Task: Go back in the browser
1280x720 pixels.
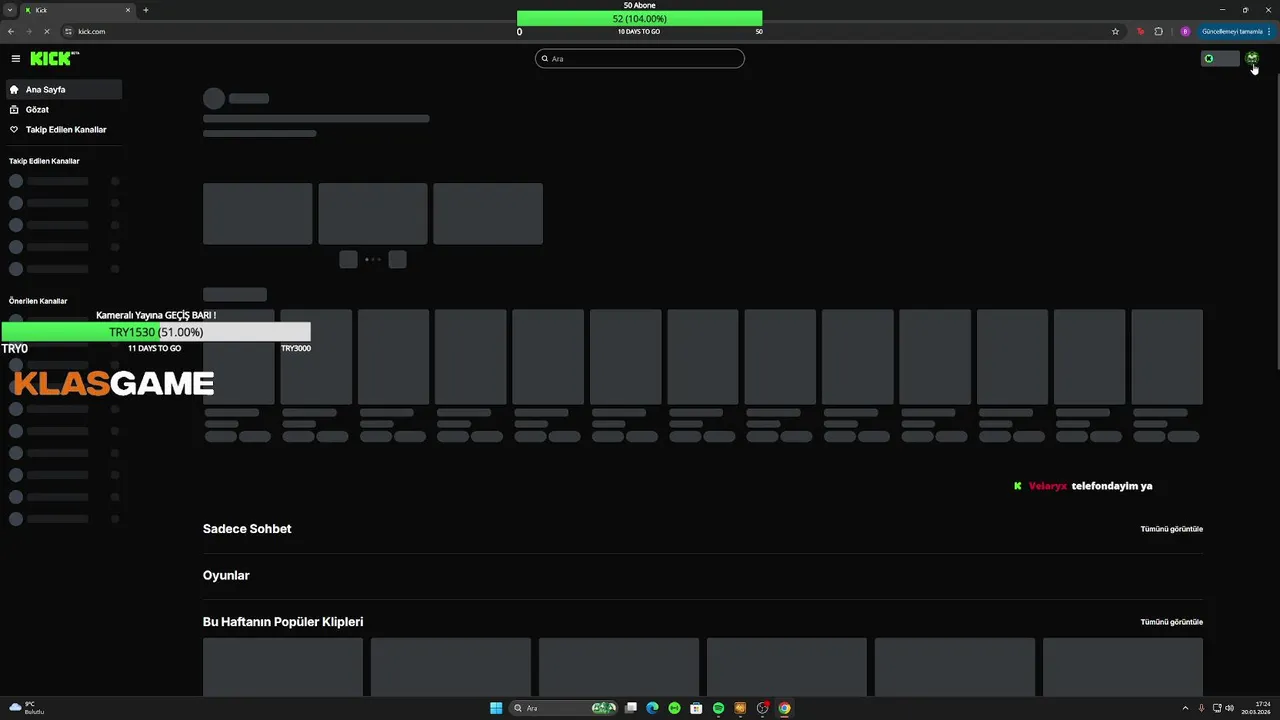Action: click(11, 31)
